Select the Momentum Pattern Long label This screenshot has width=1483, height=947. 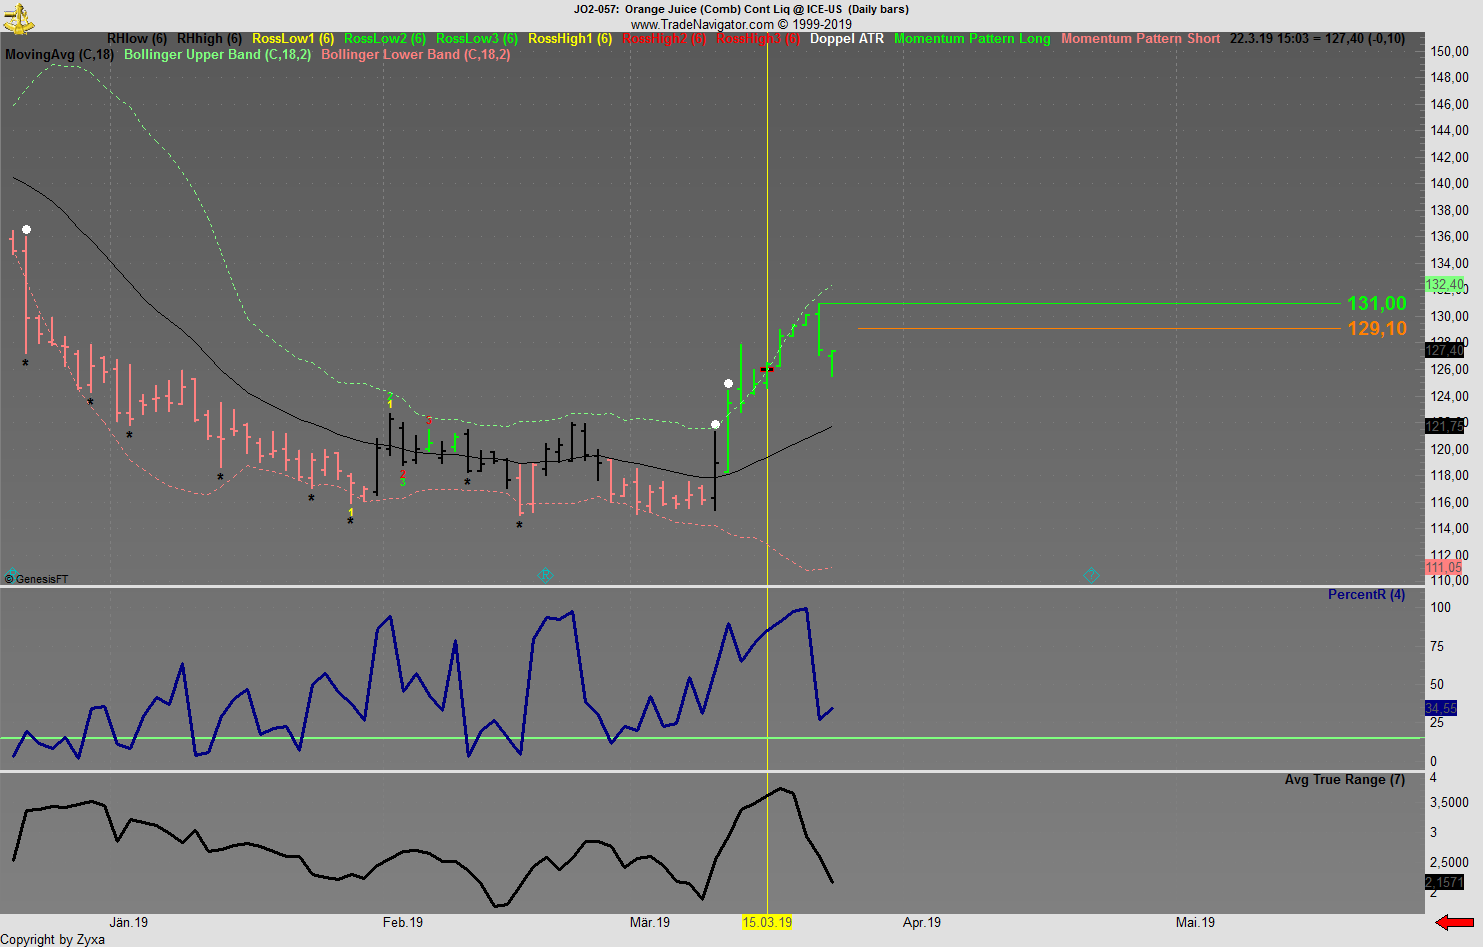[x=972, y=39]
